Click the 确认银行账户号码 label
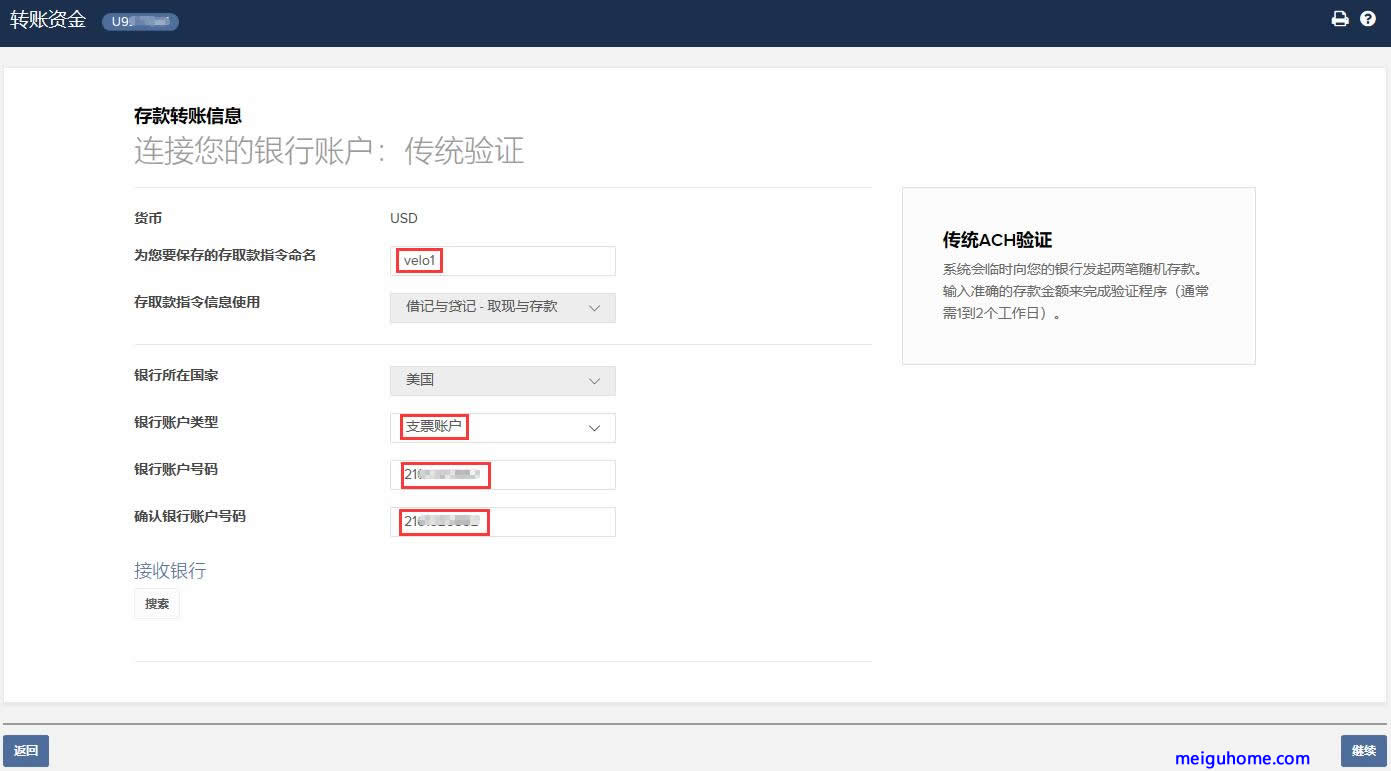This screenshot has width=1391, height=771. 190,517
